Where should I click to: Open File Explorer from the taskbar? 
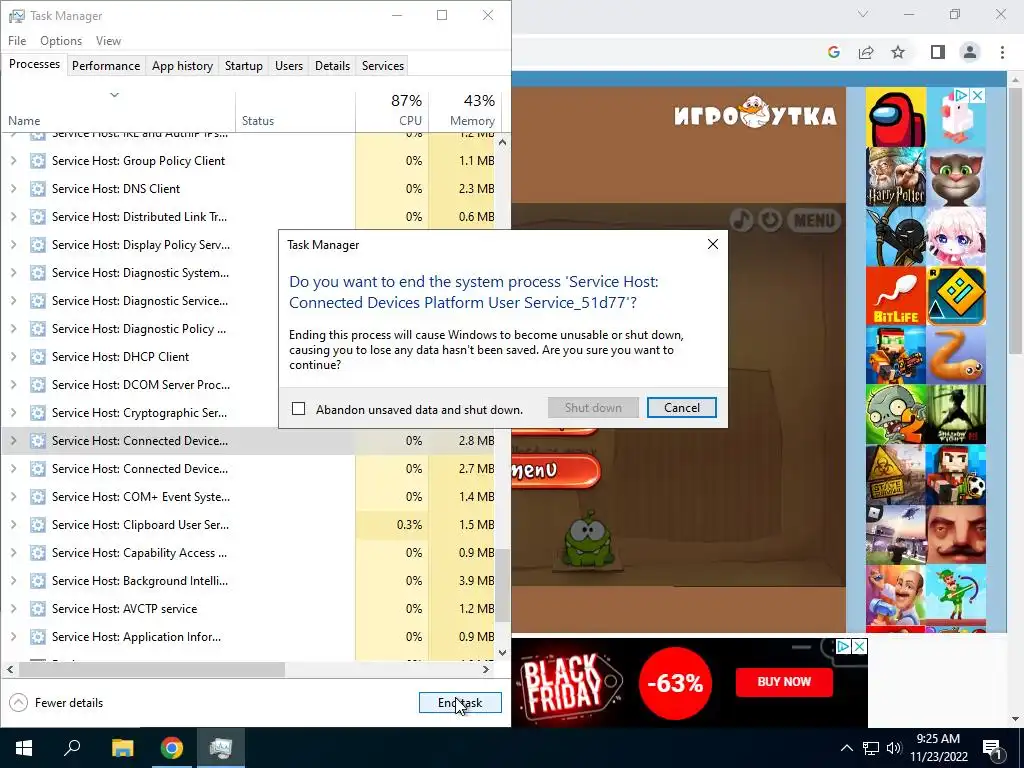coord(122,748)
